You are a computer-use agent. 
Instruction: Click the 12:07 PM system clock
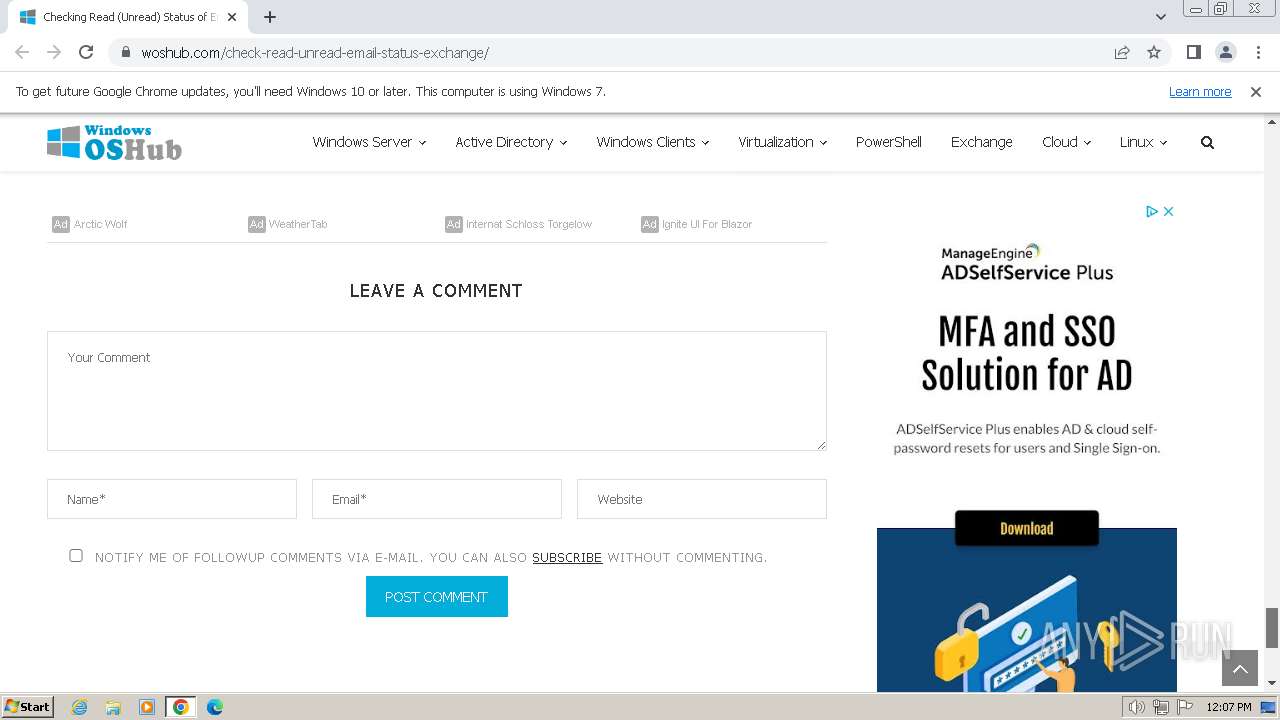pos(1229,707)
